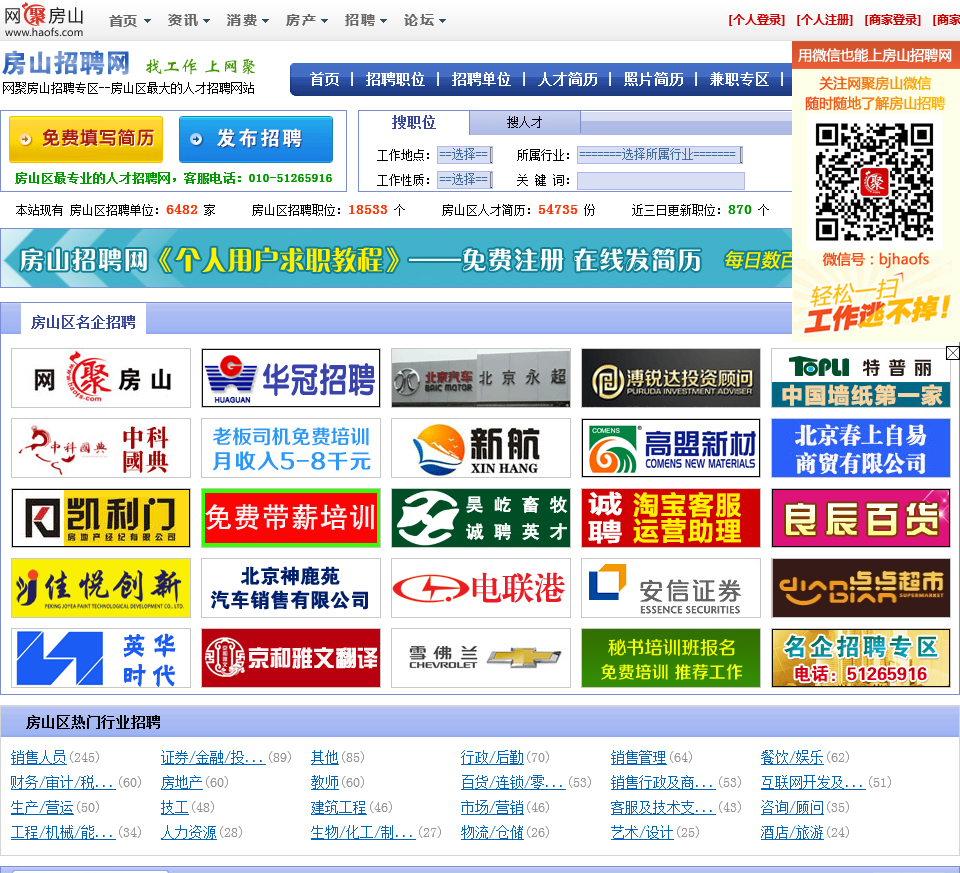Click the 关键词 input field
960x873 pixels.
tap(661, 181)
